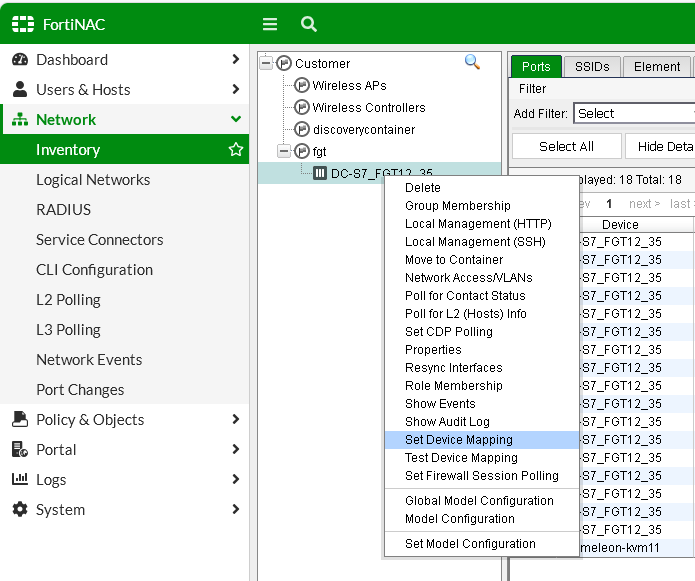Open the search magnifier in the header
The width and height of the screenshot is (695, 581).
[x=308, y=24]
